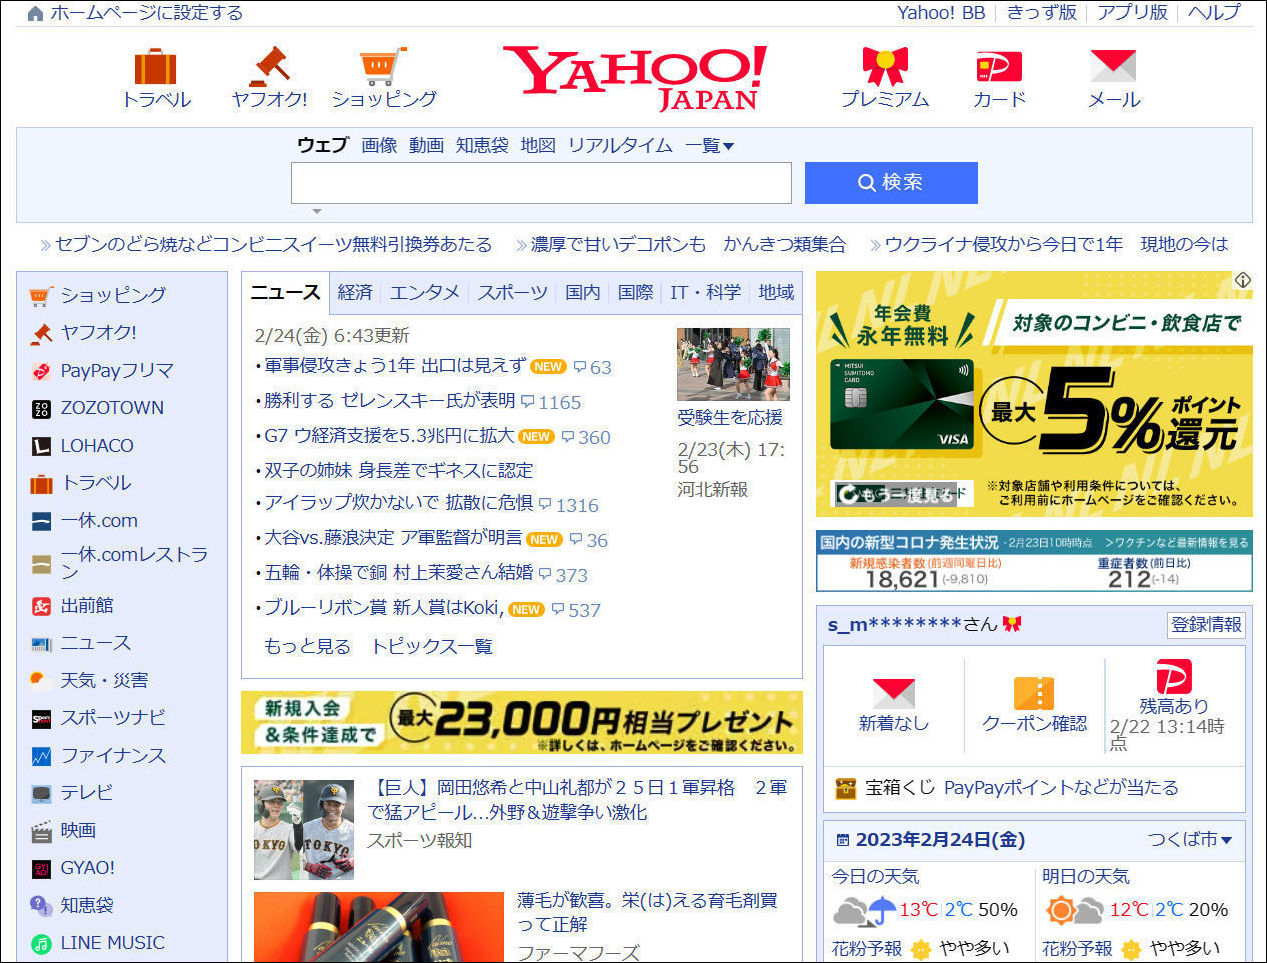The width and height of the screenshot is (1267, 963).
Task: Open the Shopping cart icon in header
Action: pyautogui.click(x=383, y=67)
